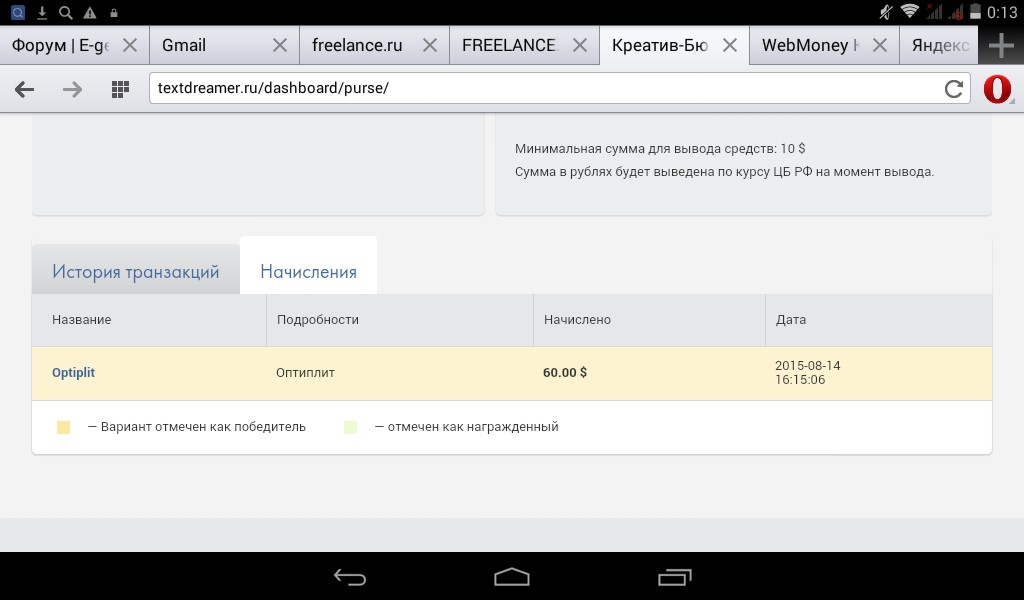Close the freelance.ru tab
The width and height of the screenshot is (1024, 600).
[430, 45]
